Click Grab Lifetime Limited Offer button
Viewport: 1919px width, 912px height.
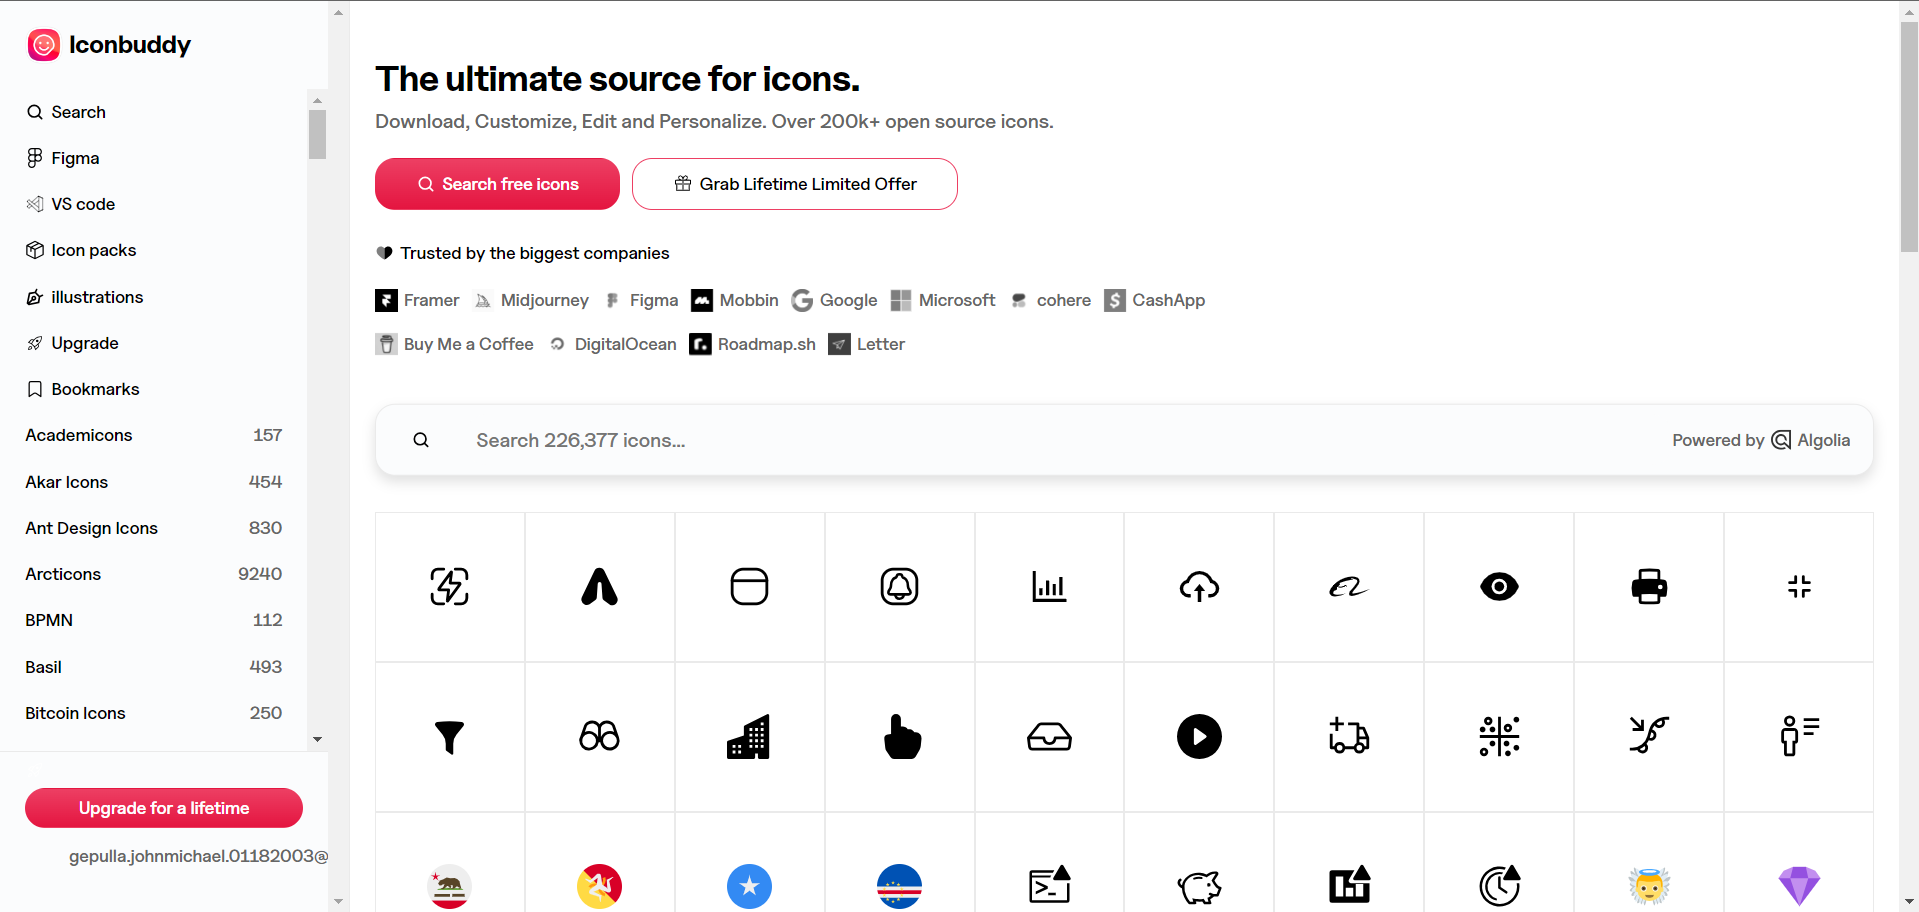tap(794, 184)
